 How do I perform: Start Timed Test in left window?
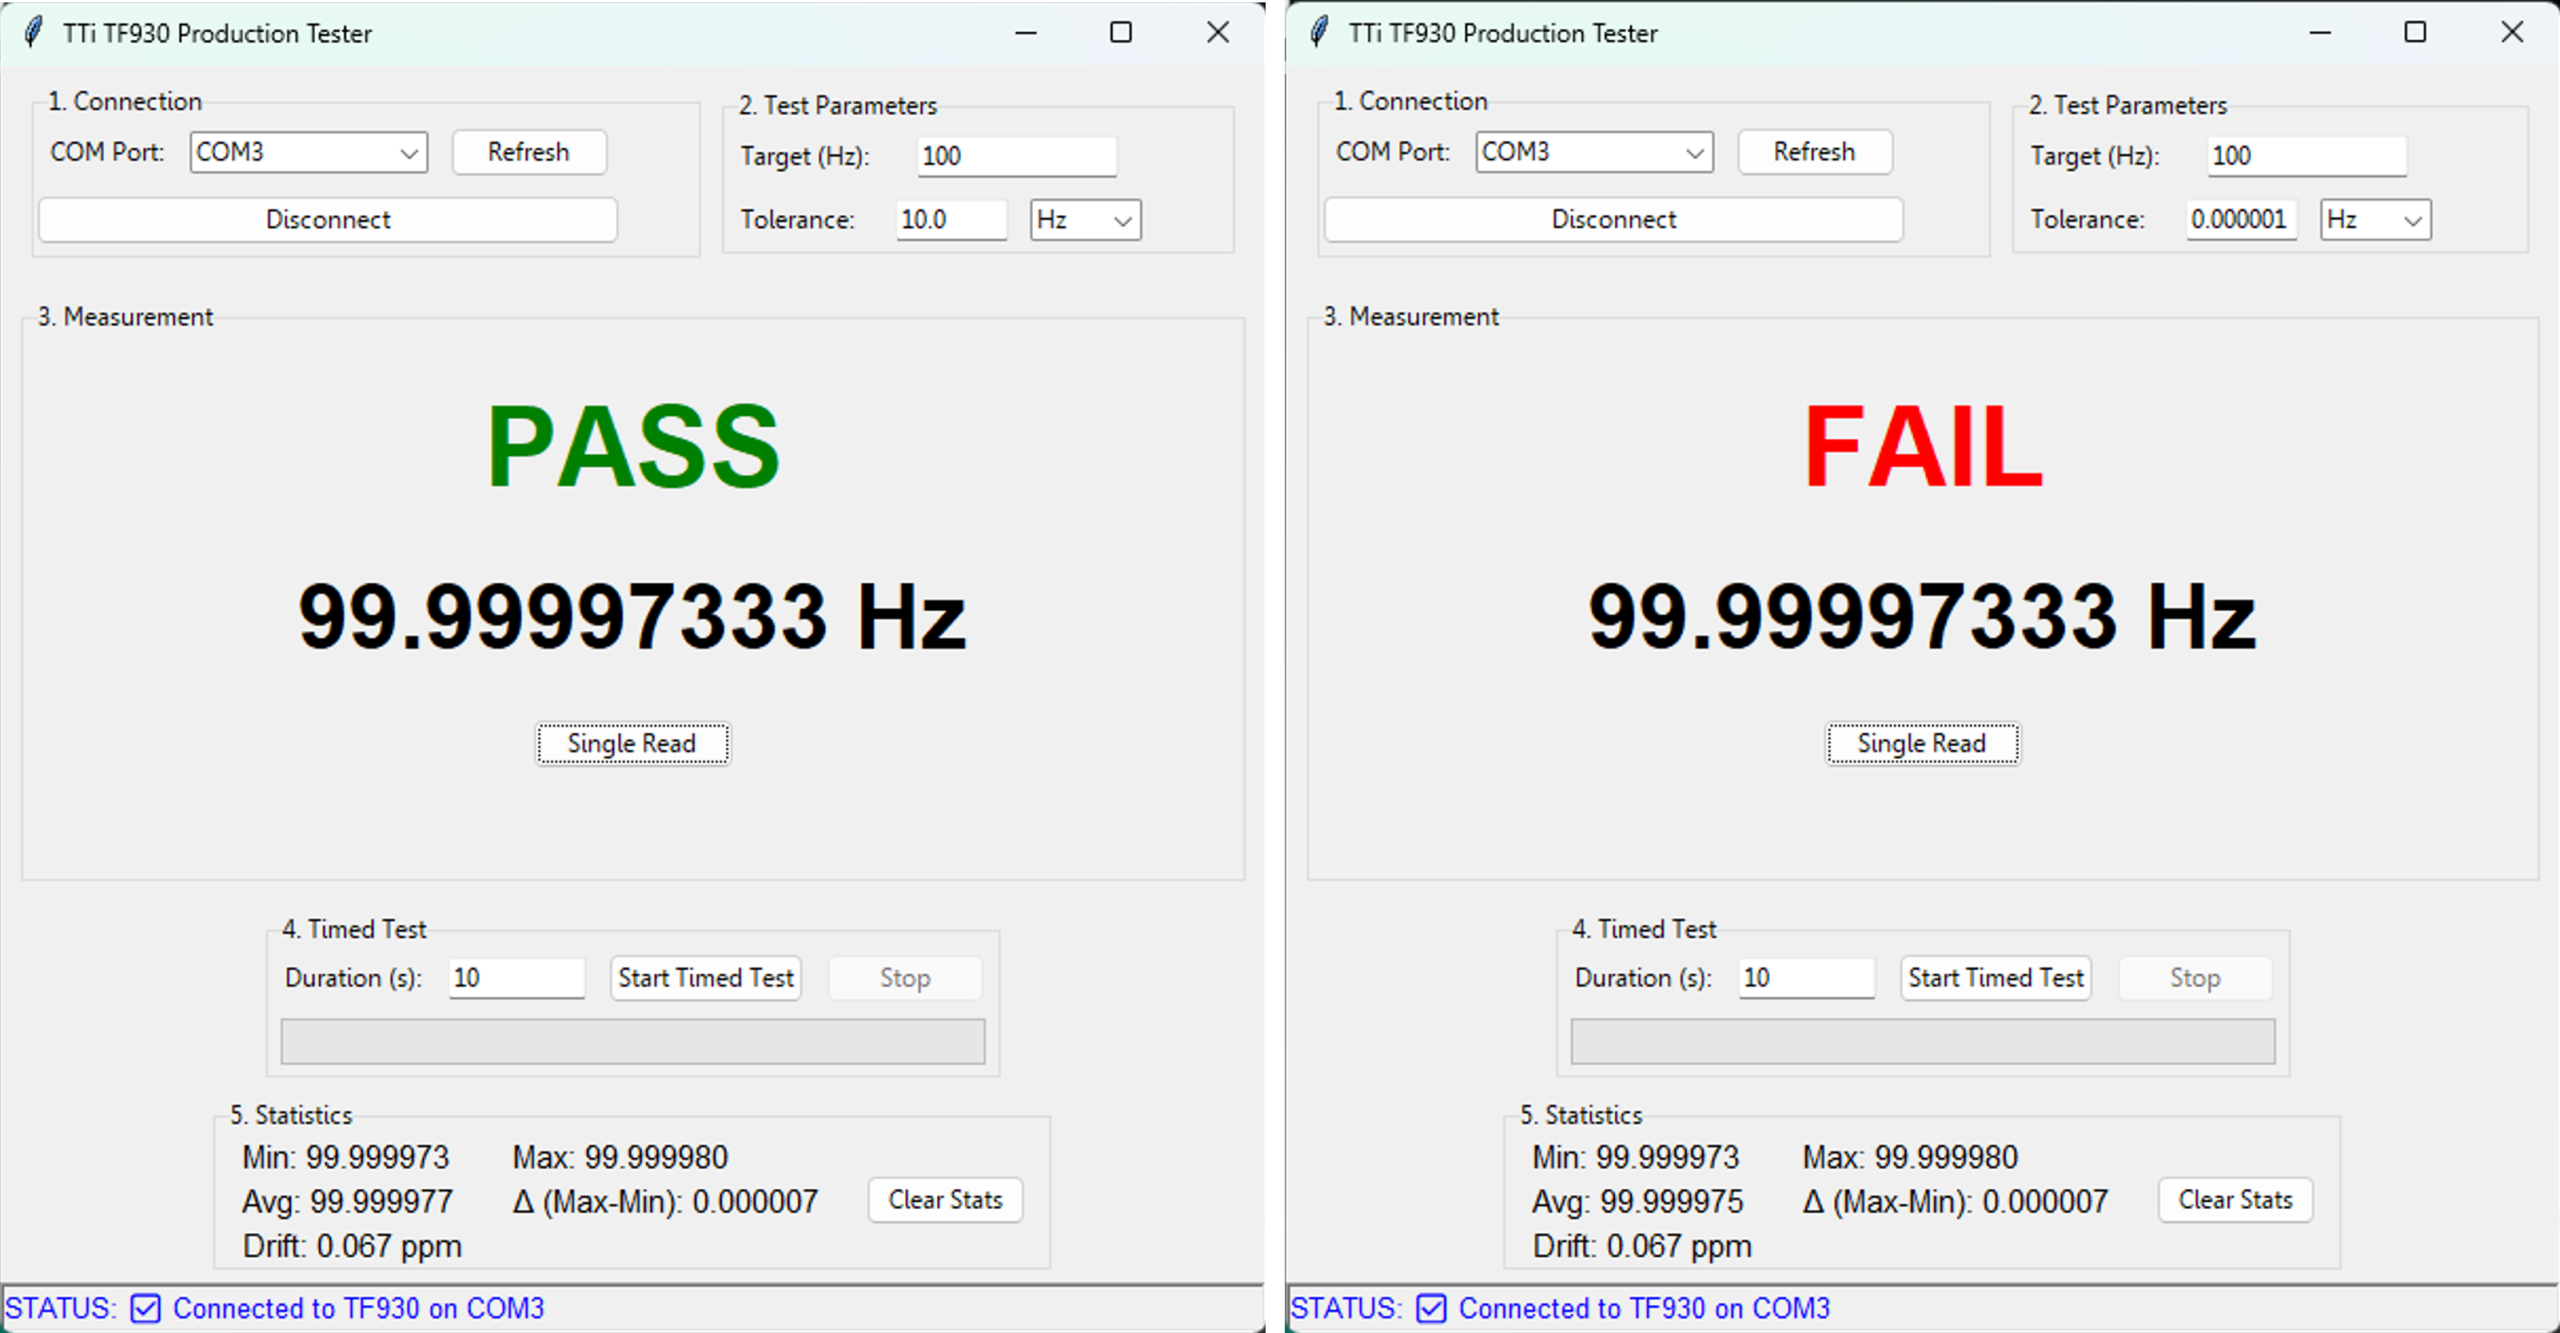coord(705,978)
